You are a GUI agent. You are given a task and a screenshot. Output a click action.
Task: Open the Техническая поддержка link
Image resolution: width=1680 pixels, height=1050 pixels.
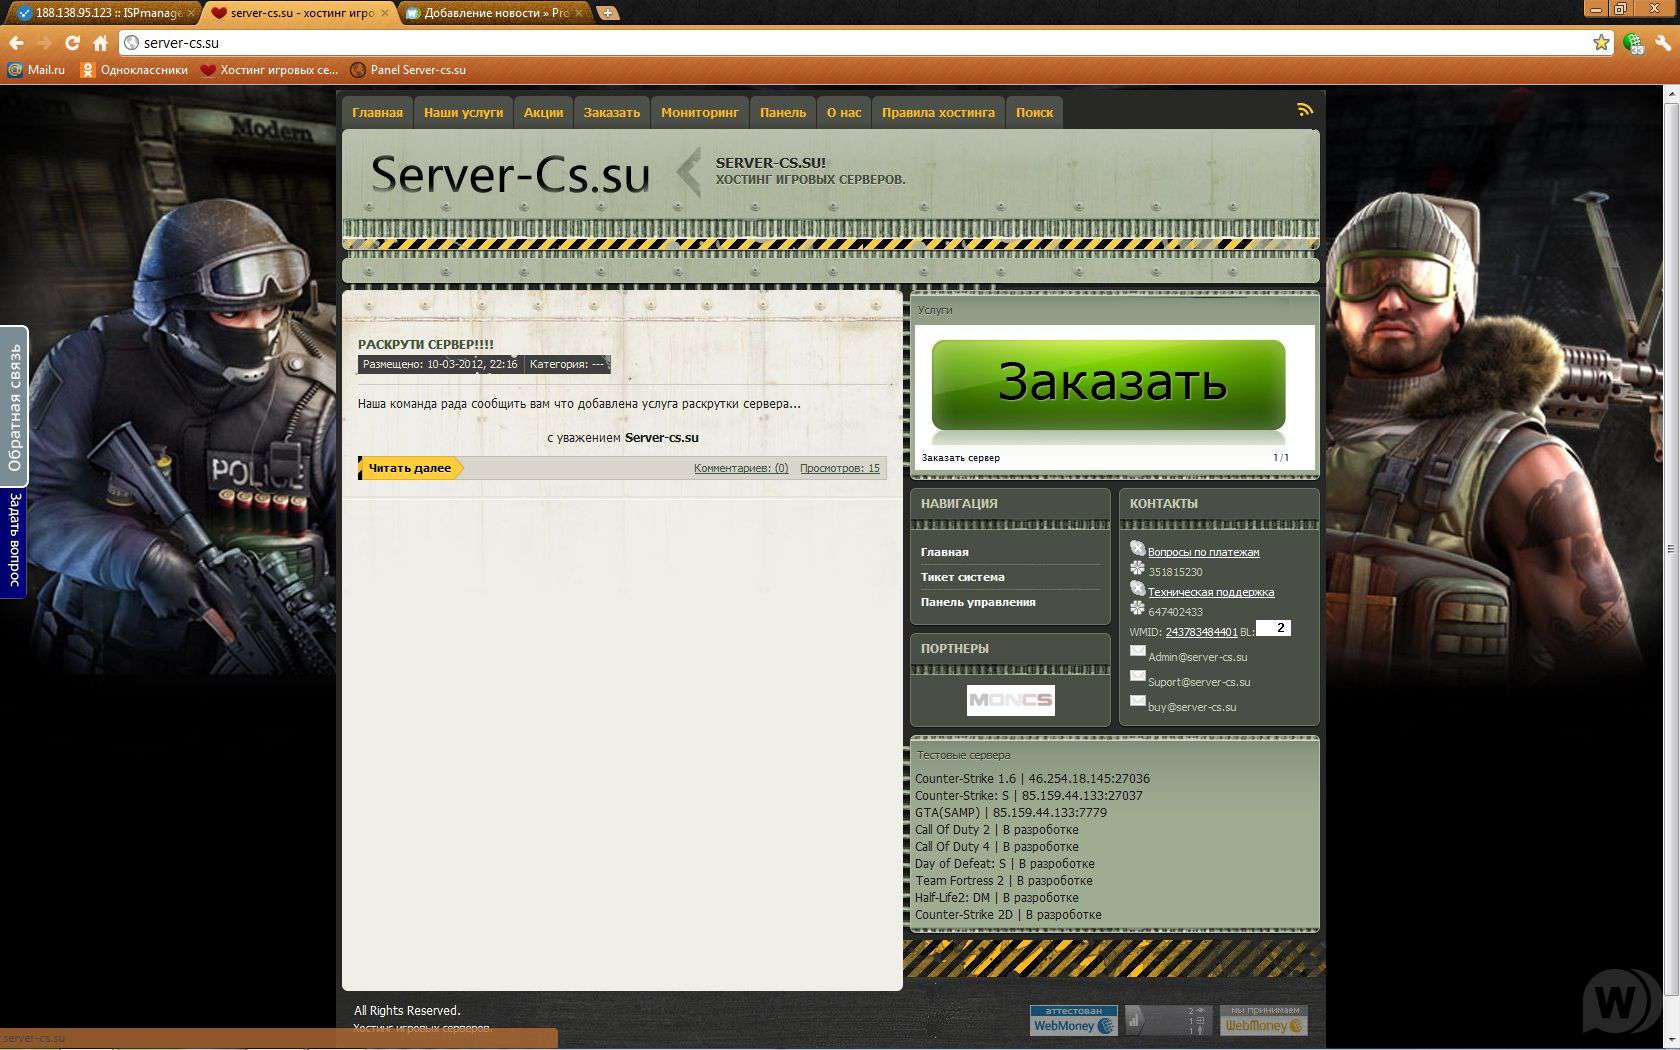point(1211,592)
